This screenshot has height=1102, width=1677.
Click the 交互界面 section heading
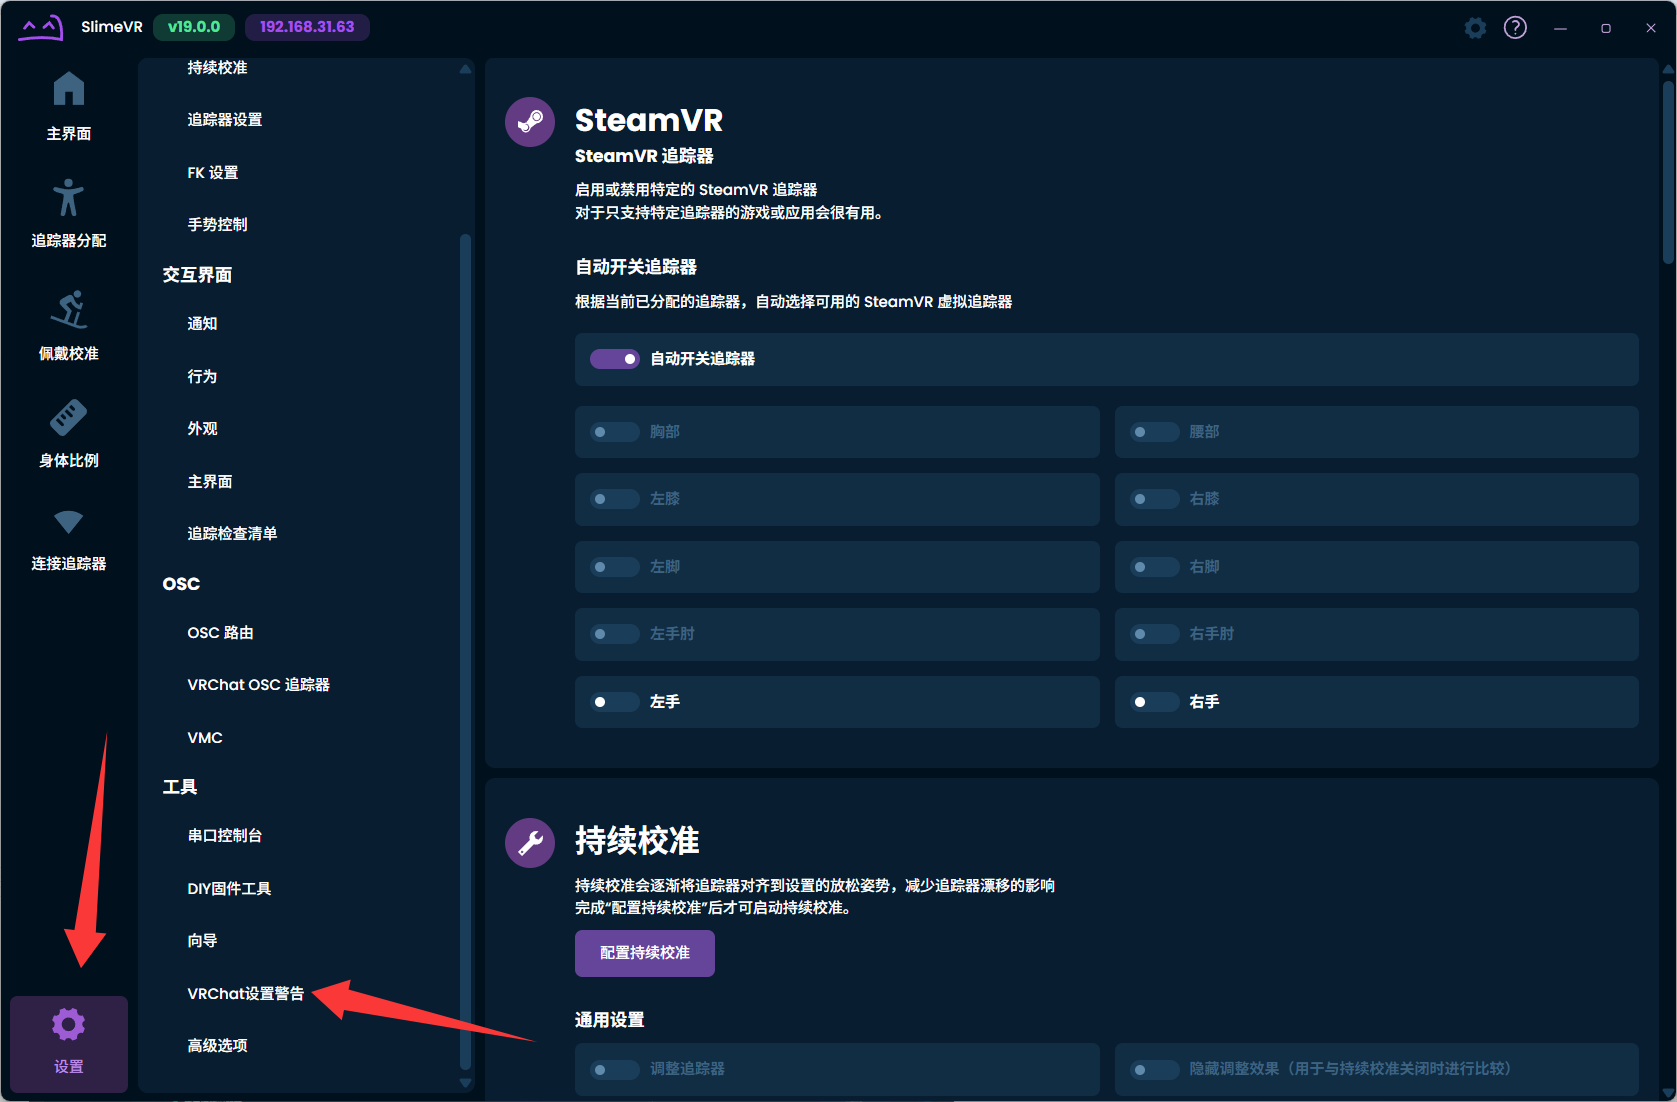pyautogui.click(x=197, y=275)
